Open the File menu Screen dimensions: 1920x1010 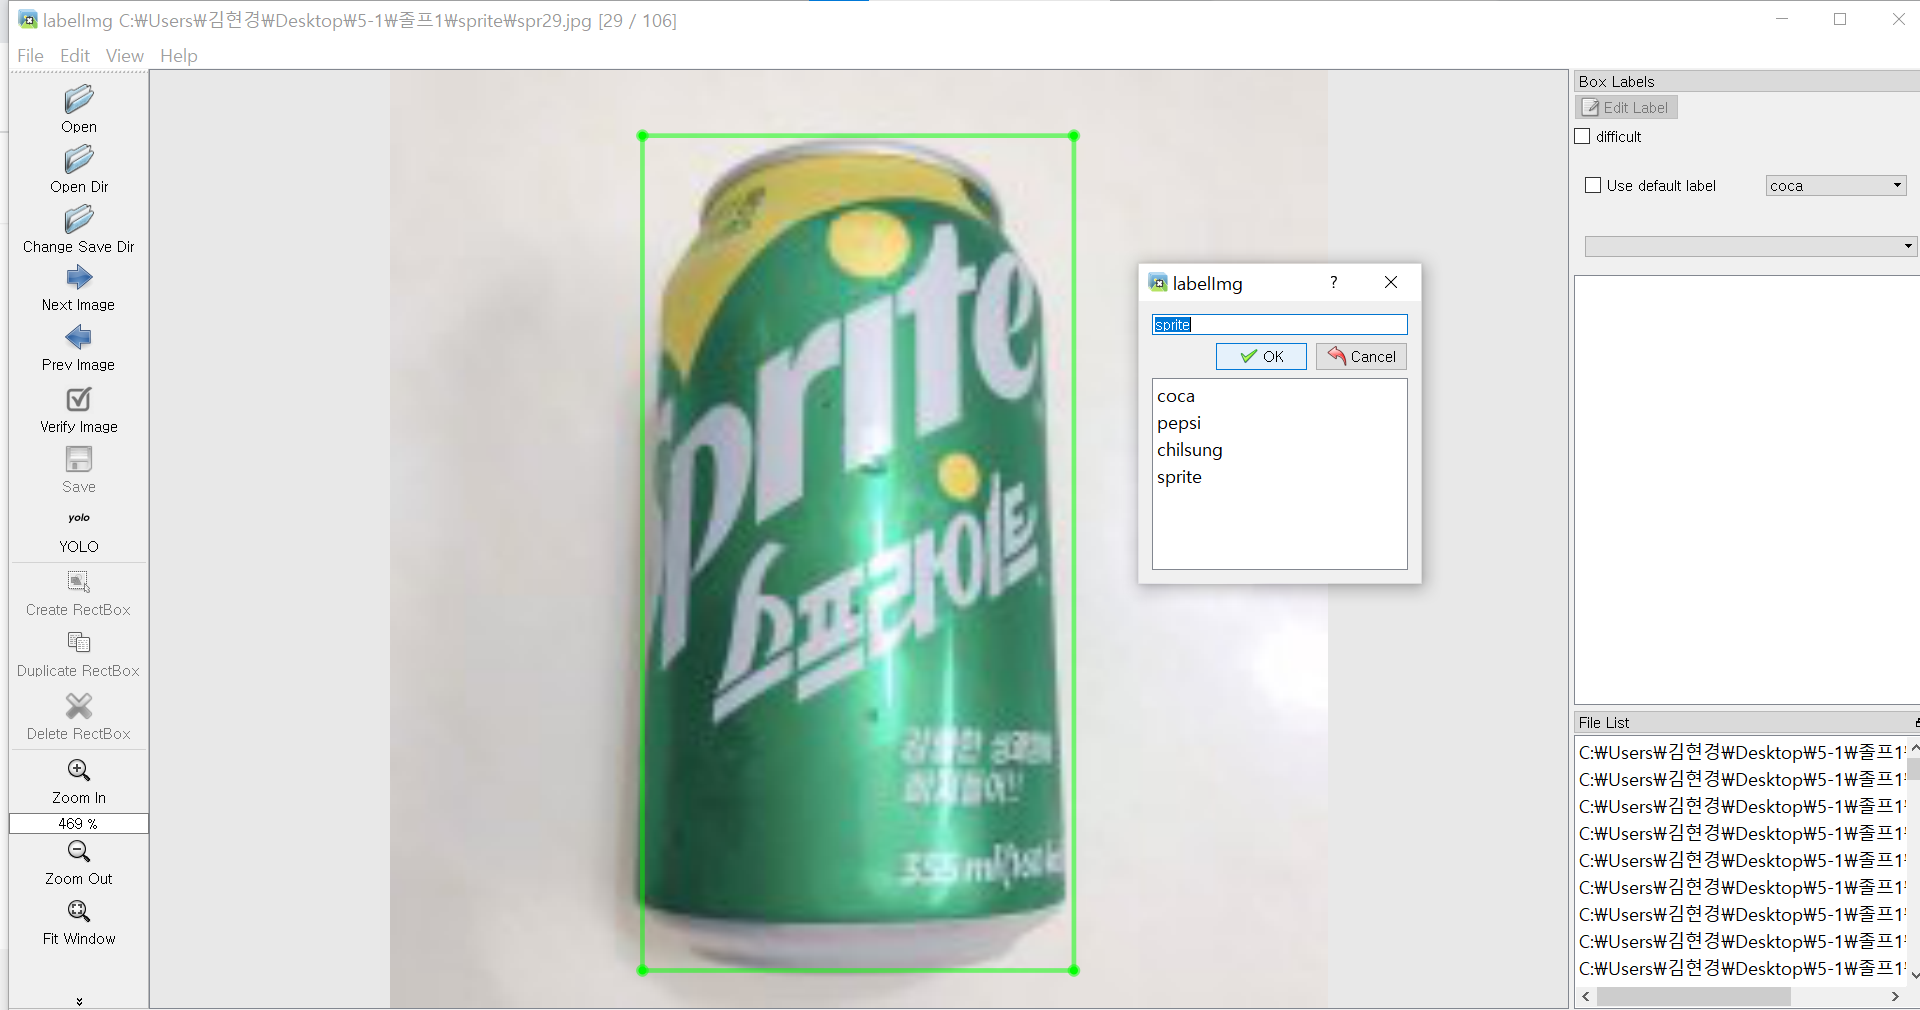[30, 56]
